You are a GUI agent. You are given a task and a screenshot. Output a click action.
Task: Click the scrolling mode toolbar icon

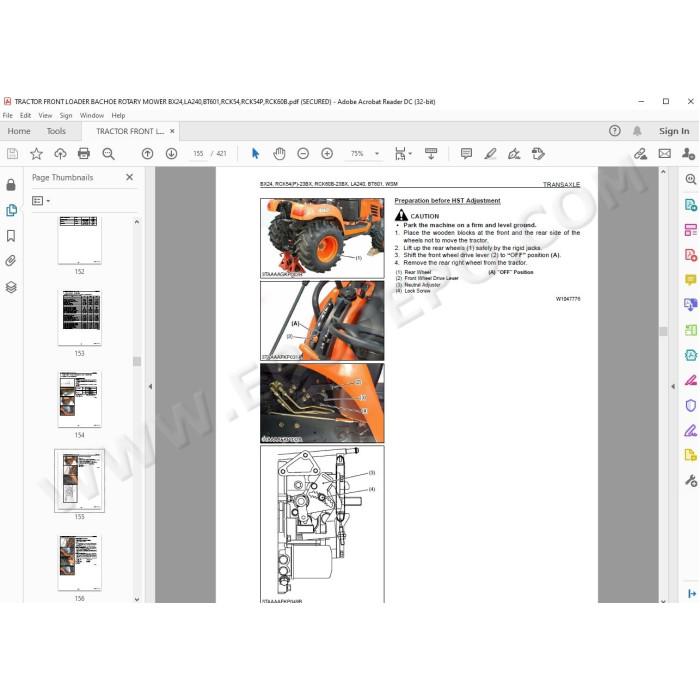431,154
